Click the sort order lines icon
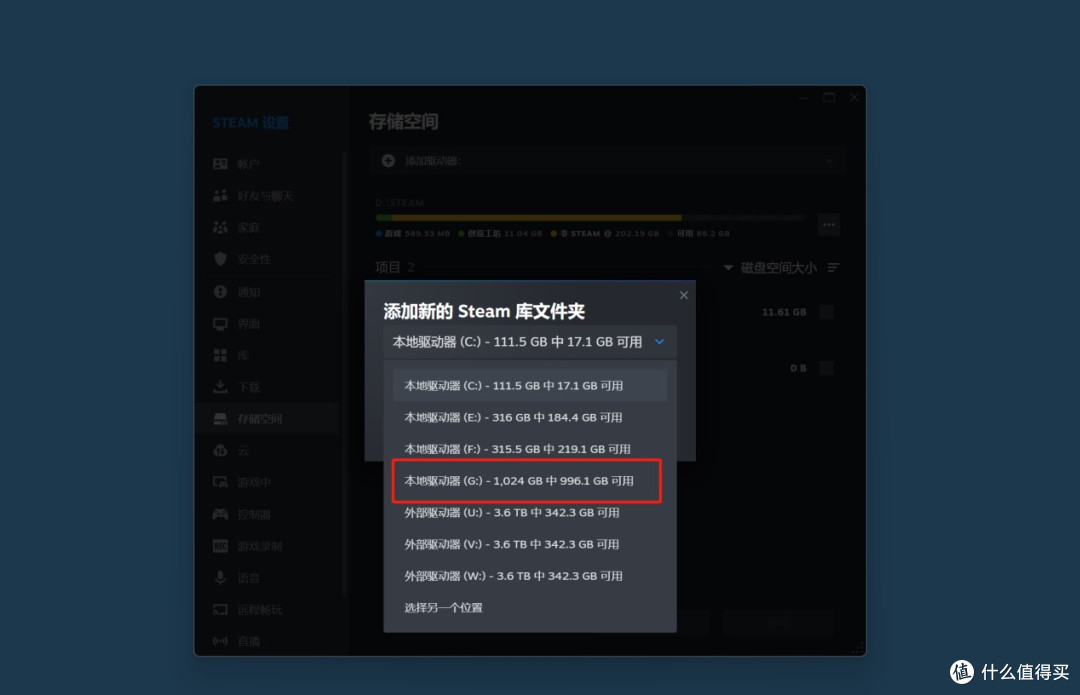The image size is (1080, 695). point(833,267)
